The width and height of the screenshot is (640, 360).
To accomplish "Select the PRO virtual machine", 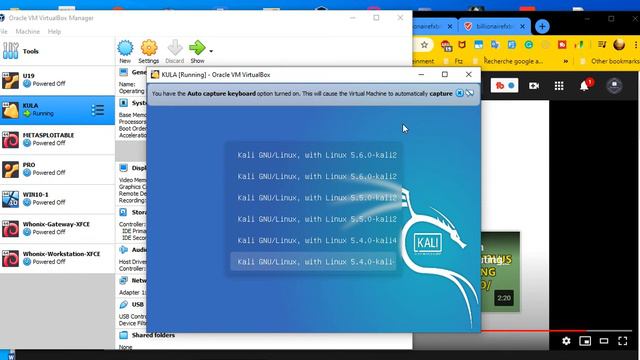I will coord(57,169).
